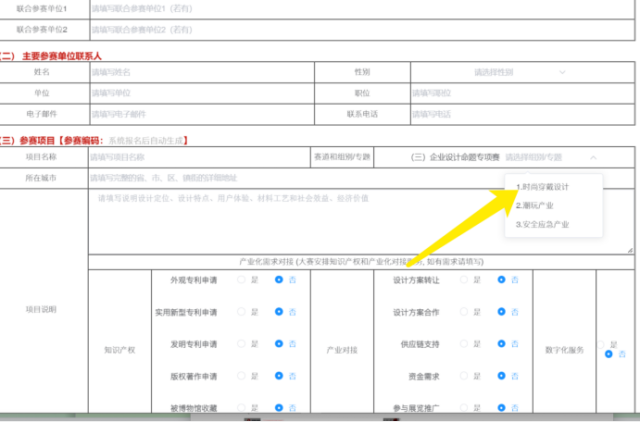Click the 系统报名后自动生成 text

coord(145,141)
